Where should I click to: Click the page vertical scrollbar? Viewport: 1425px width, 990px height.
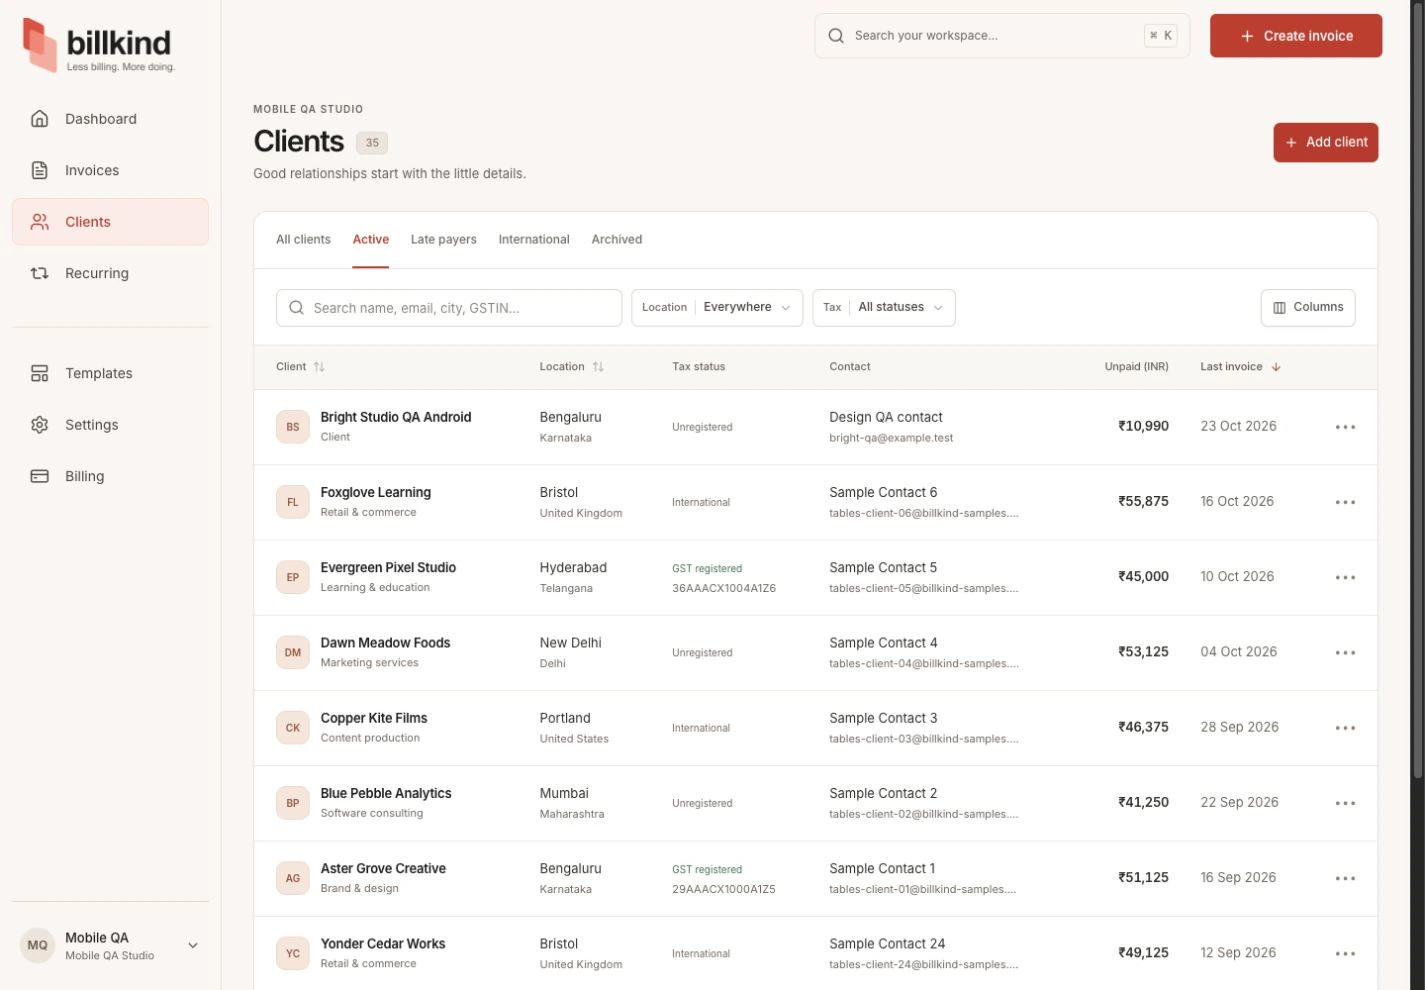[x=1417, y=390]
